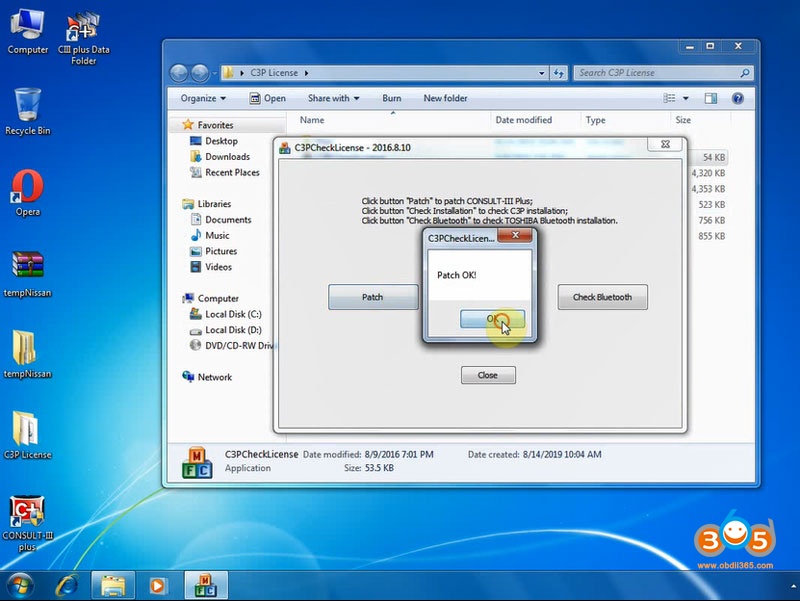Open Desktop in navigation pane
Image resolution: width=800 pixels, height=601 pixels.
click(x=214, y=141)
